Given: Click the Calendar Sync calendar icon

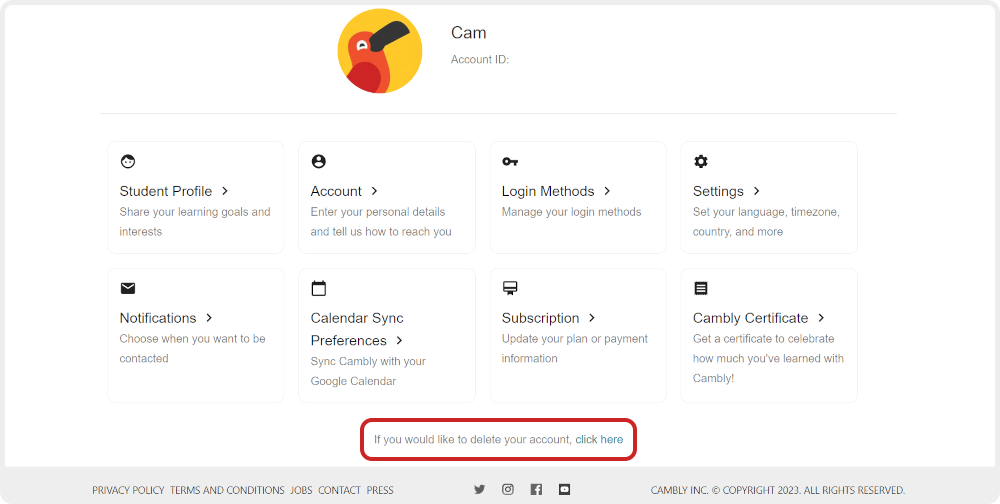Looking at the screenshot, I should (319, 288).
